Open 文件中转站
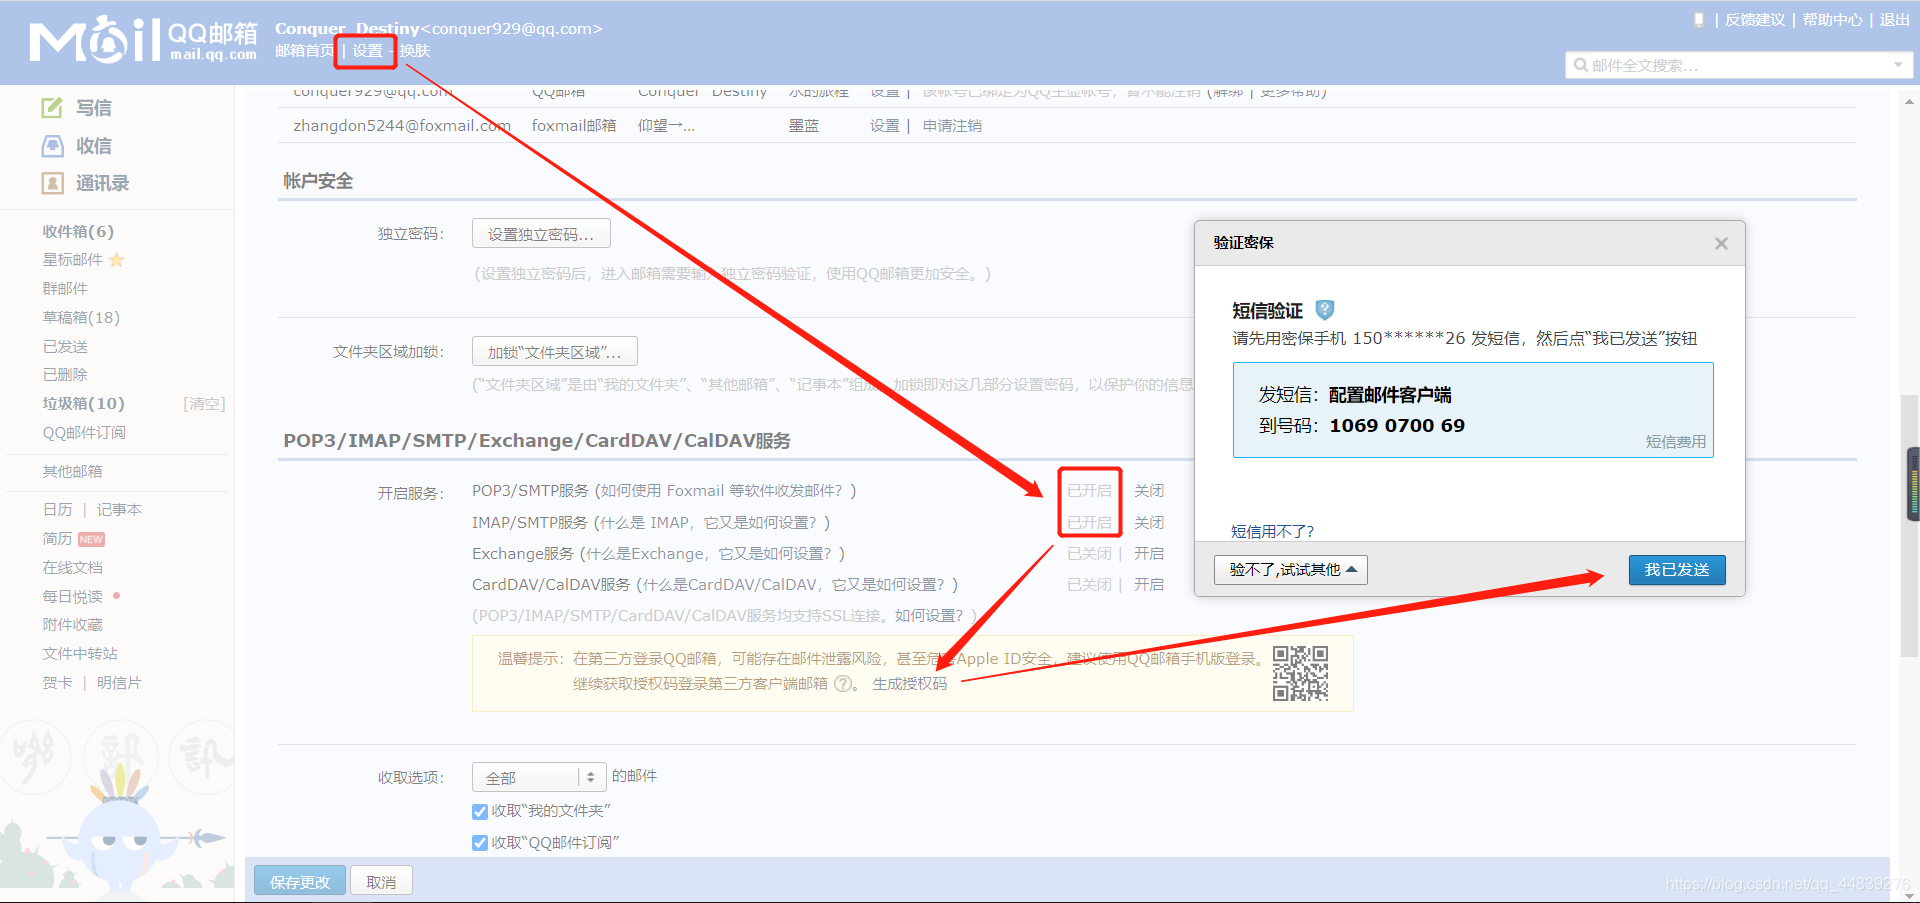 pyautogui.click(x=80, y=654)
